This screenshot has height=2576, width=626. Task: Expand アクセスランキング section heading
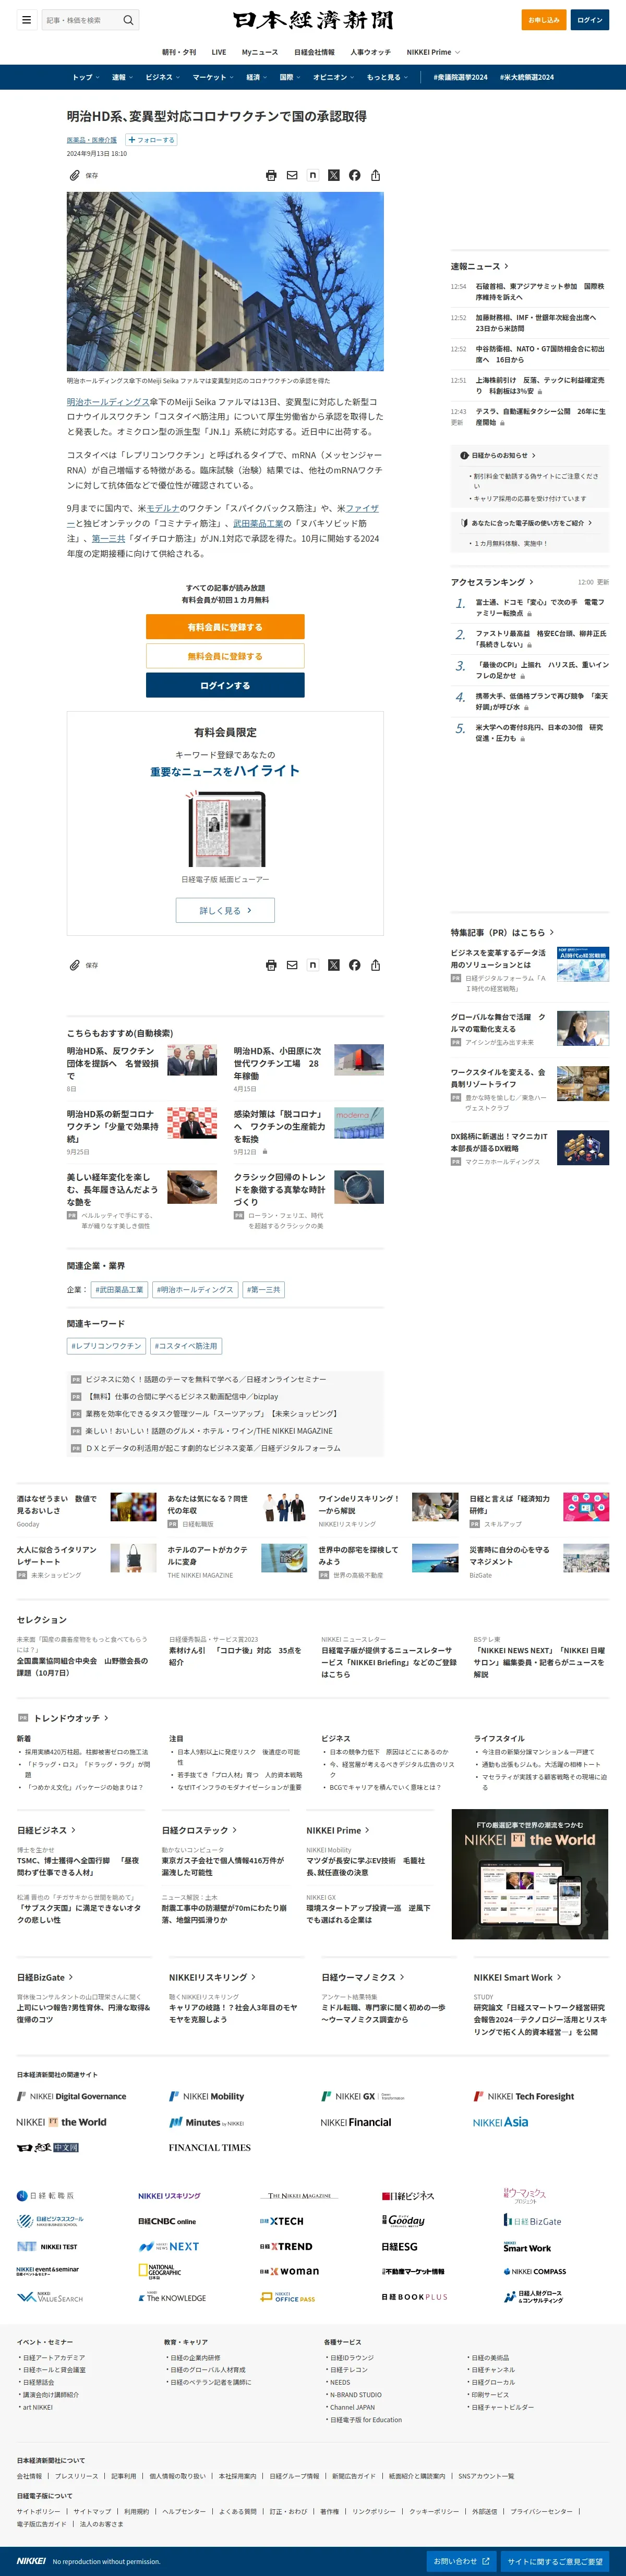(x=491, y=582)
